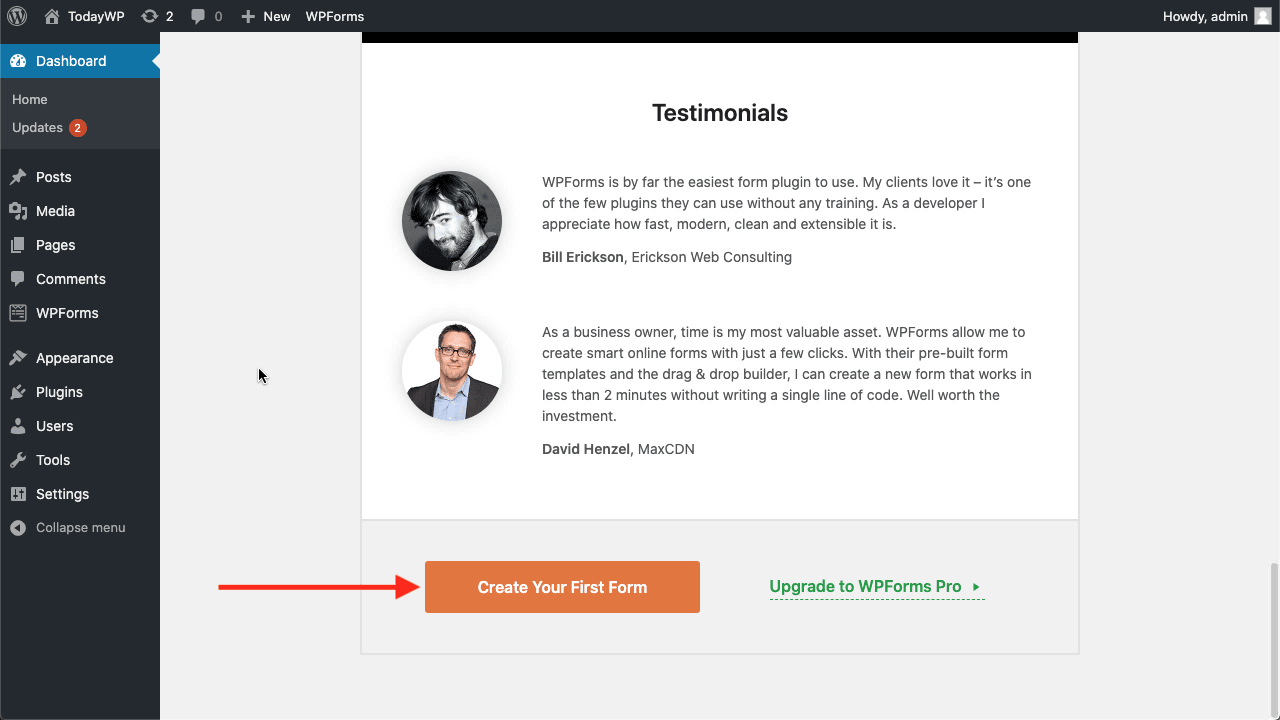1280x720 pixels.
Task: Click the page vertical scrollbar thumb
Action: pyautogui.click(x=1273, y=638)
